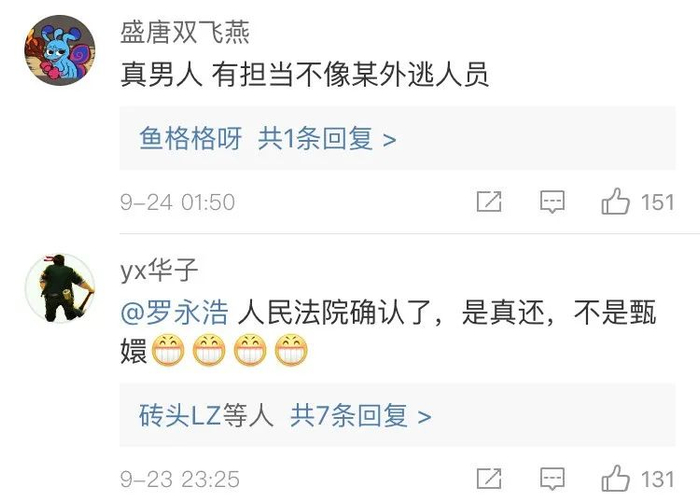Repost yx华子's comment using share icon

[489, 479]
